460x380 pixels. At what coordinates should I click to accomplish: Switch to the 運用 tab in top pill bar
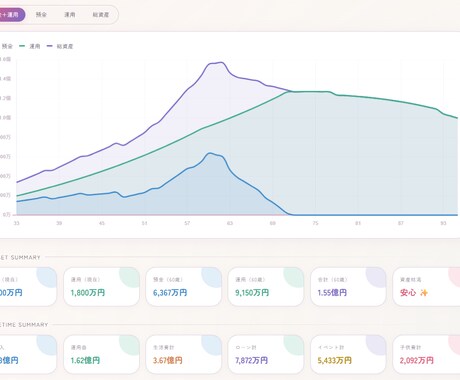tap(70, 15)
